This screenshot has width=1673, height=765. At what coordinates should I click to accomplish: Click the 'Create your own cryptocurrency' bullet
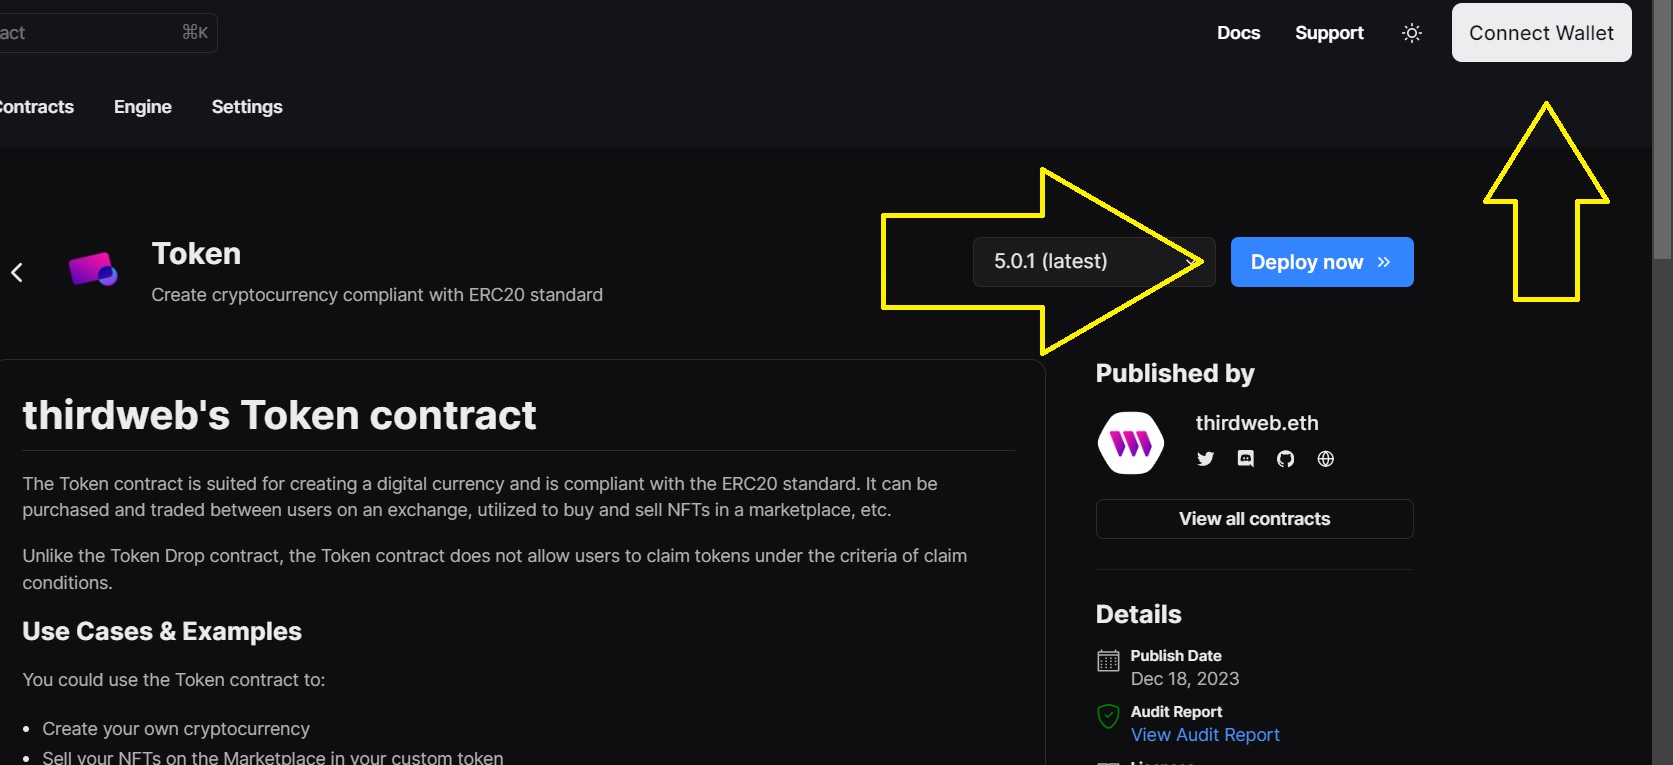pos(176,729)
